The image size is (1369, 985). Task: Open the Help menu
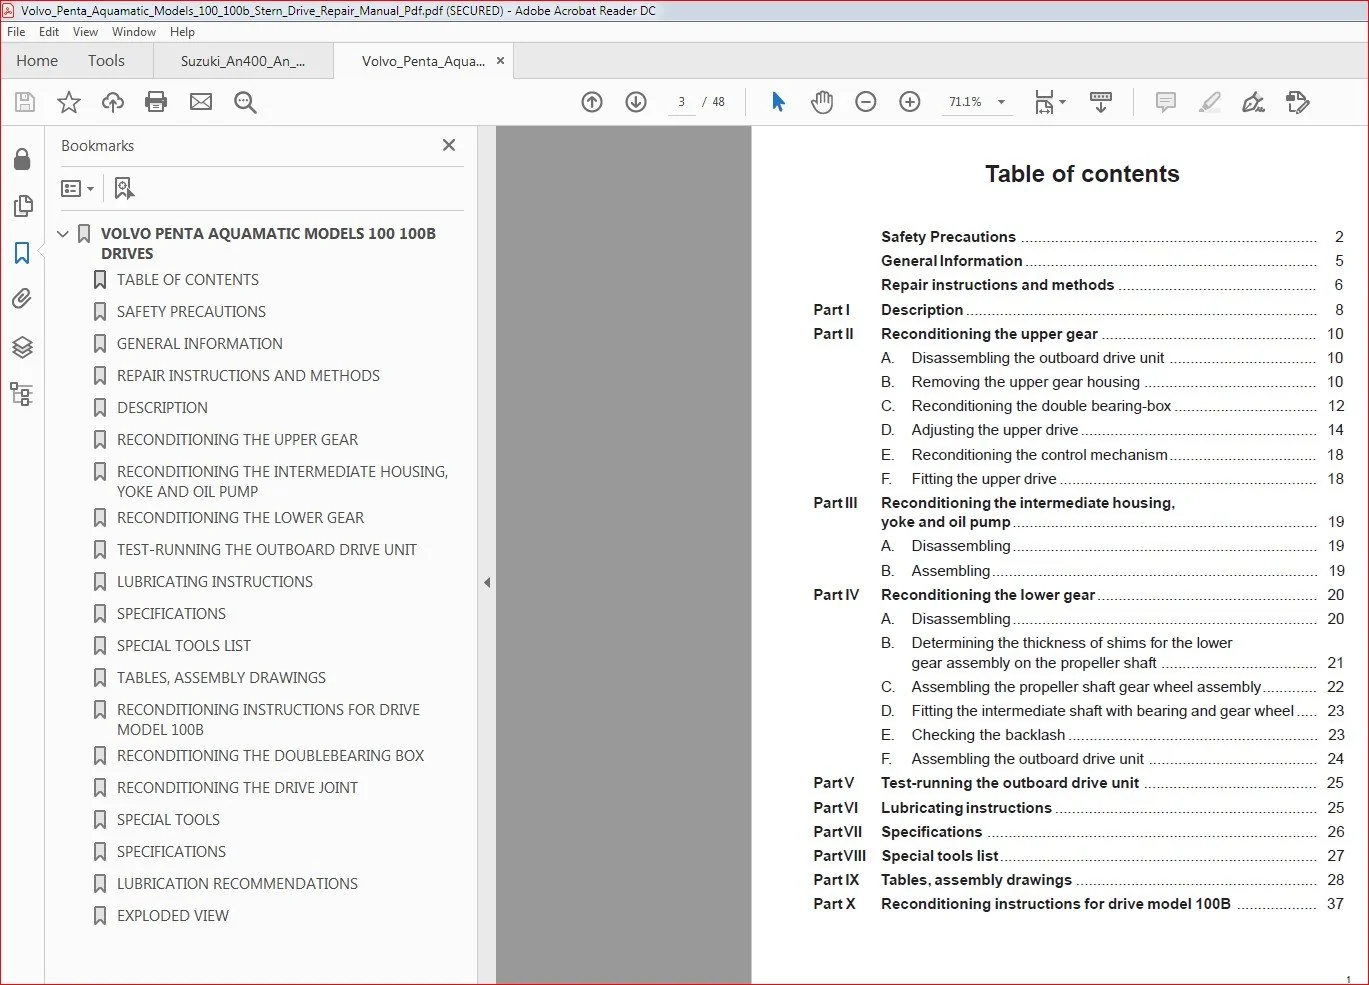(x=182, y=32)
